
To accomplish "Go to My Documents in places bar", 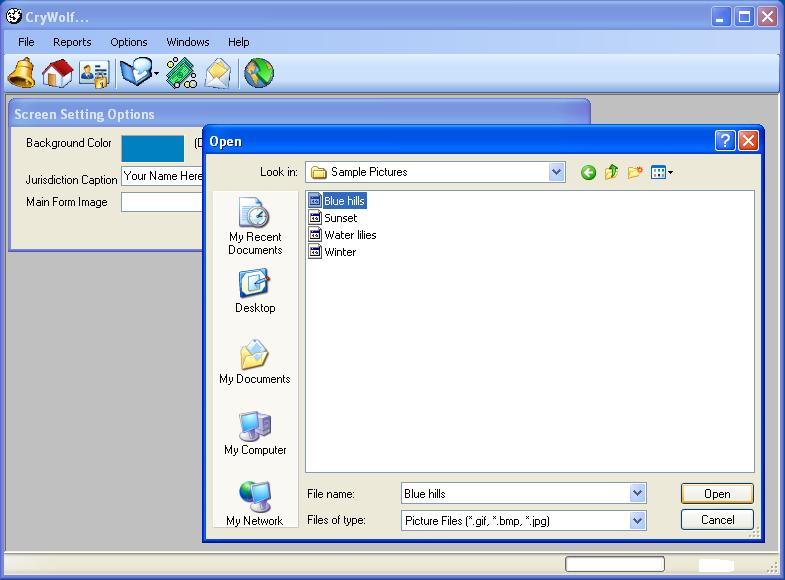I will (254, 362).
